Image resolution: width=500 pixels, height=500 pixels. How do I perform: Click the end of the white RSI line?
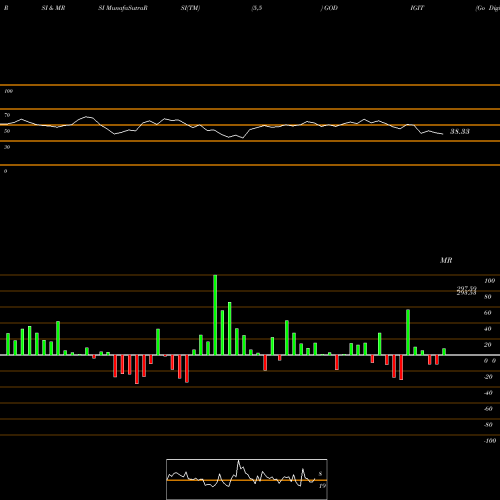click(x=443, y=134)
